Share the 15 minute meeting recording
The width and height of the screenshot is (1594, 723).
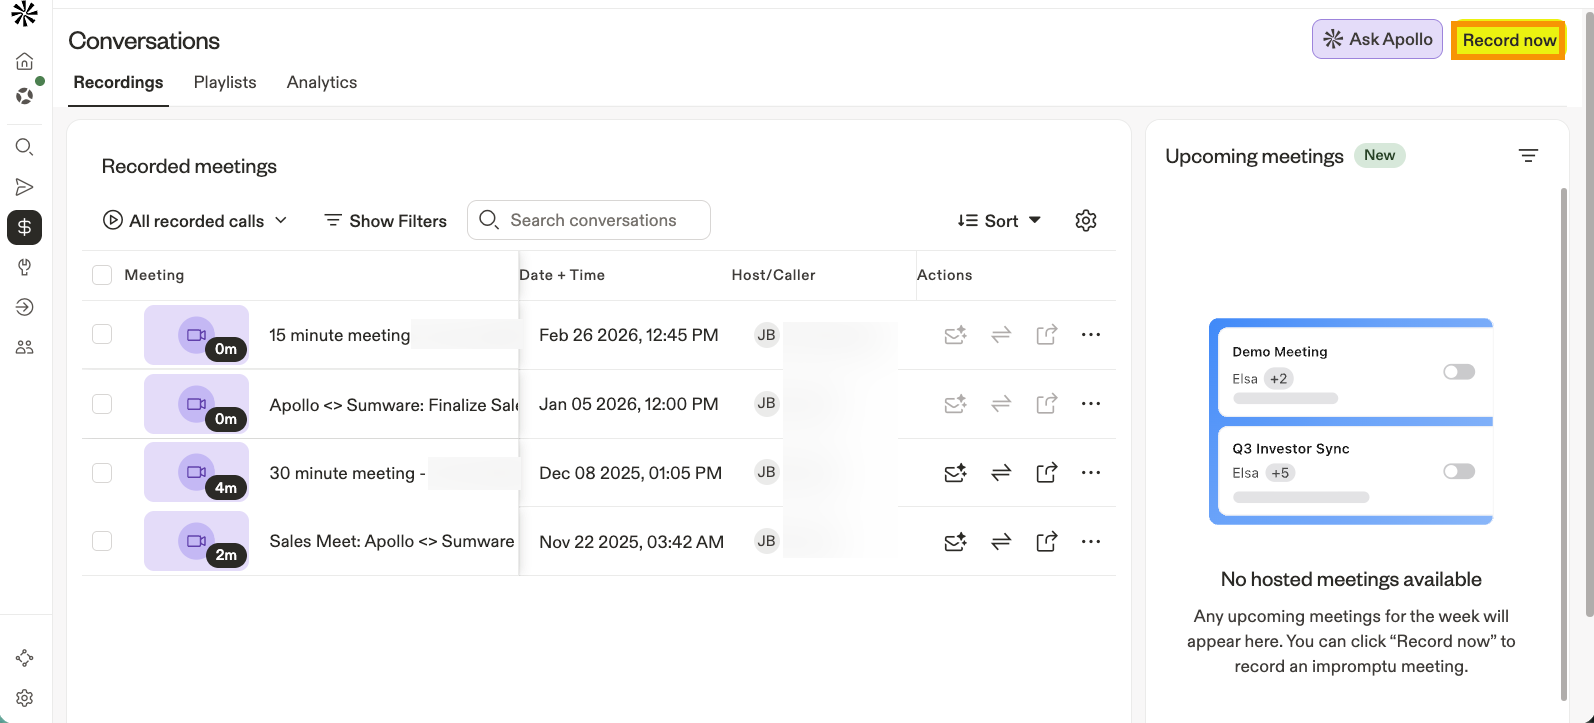click(1046, 335)
